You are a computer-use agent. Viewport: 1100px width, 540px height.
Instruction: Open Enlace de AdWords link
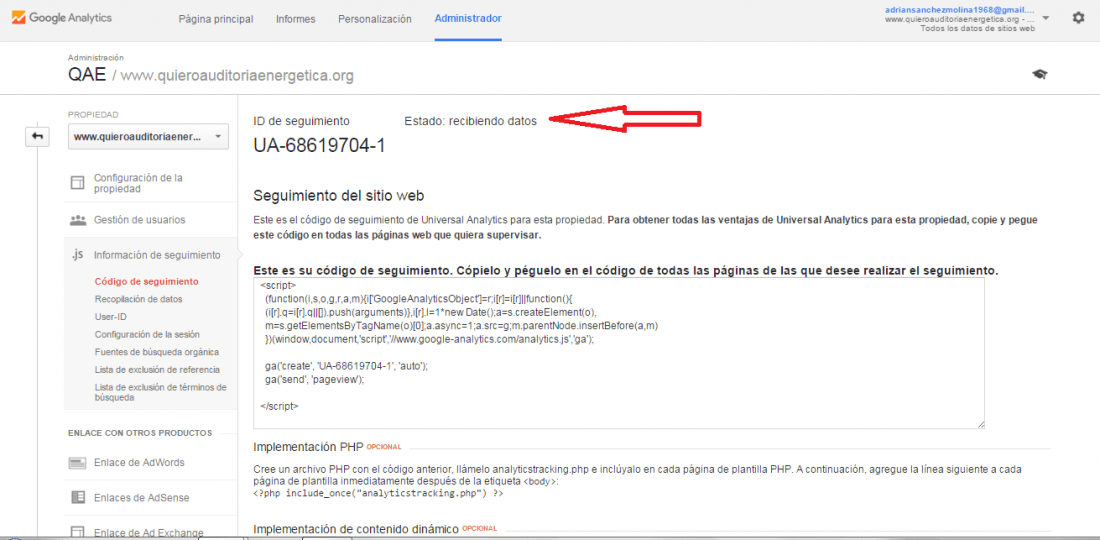(x=139, y=463)
